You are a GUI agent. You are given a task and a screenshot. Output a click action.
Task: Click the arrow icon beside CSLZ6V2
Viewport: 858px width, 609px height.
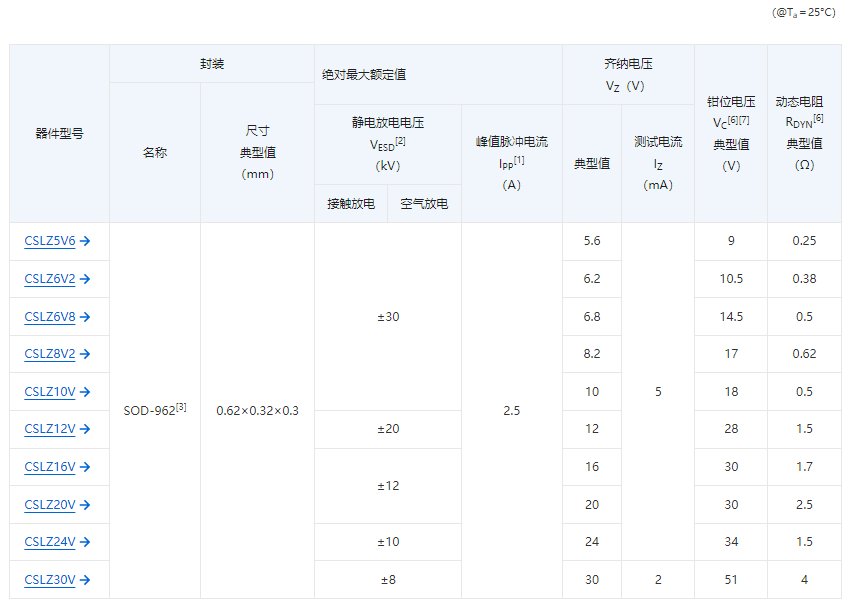[85, 279]
